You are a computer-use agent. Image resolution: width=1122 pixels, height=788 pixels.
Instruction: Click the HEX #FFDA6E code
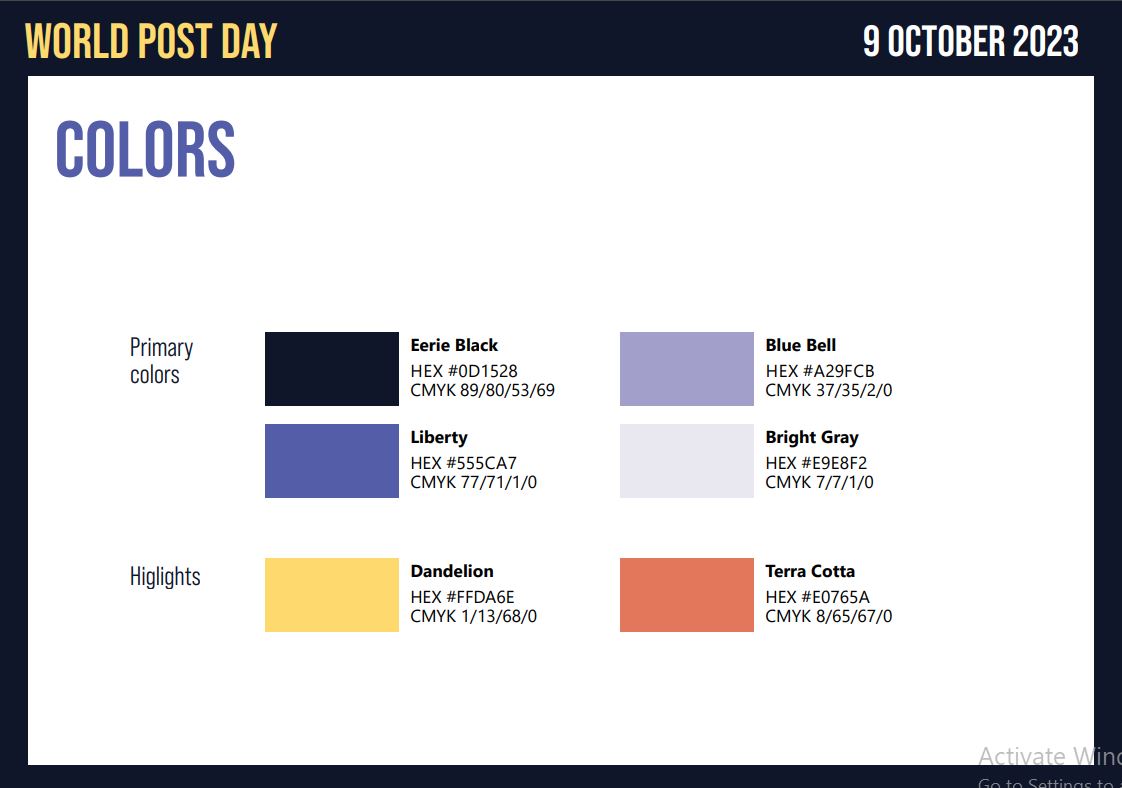click(462, 597)
